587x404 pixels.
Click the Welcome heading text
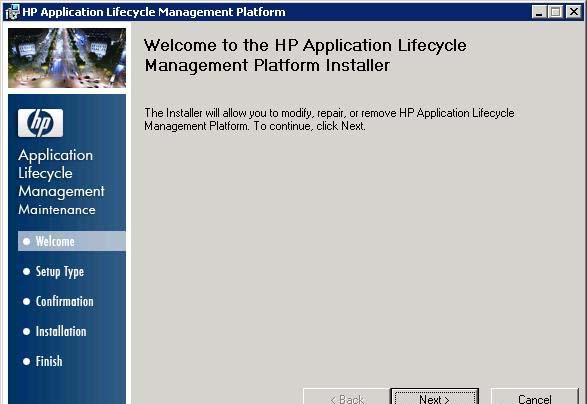point(305,55)
